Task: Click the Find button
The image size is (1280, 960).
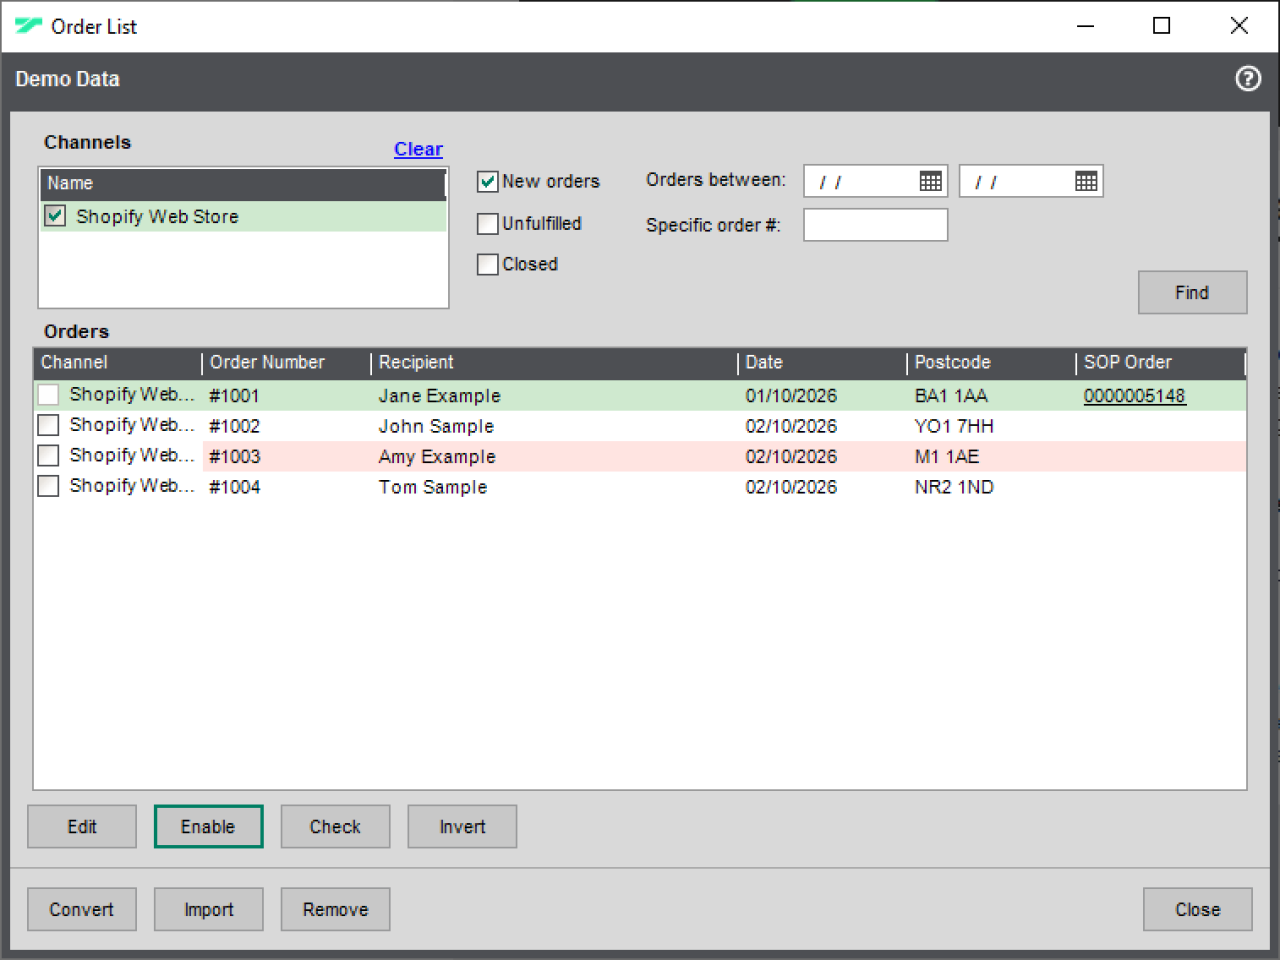Action: pos(1192,293)
